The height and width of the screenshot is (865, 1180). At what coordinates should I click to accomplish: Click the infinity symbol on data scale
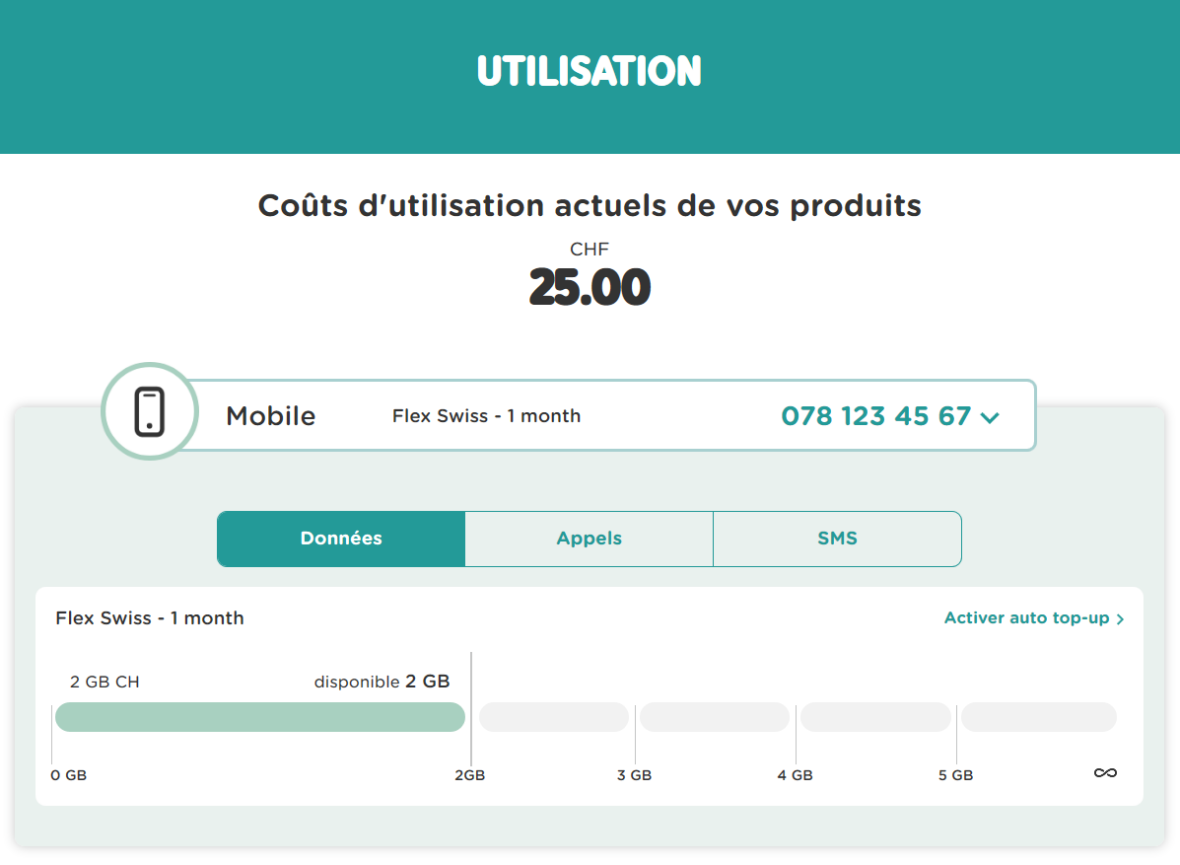(1105, 773)
